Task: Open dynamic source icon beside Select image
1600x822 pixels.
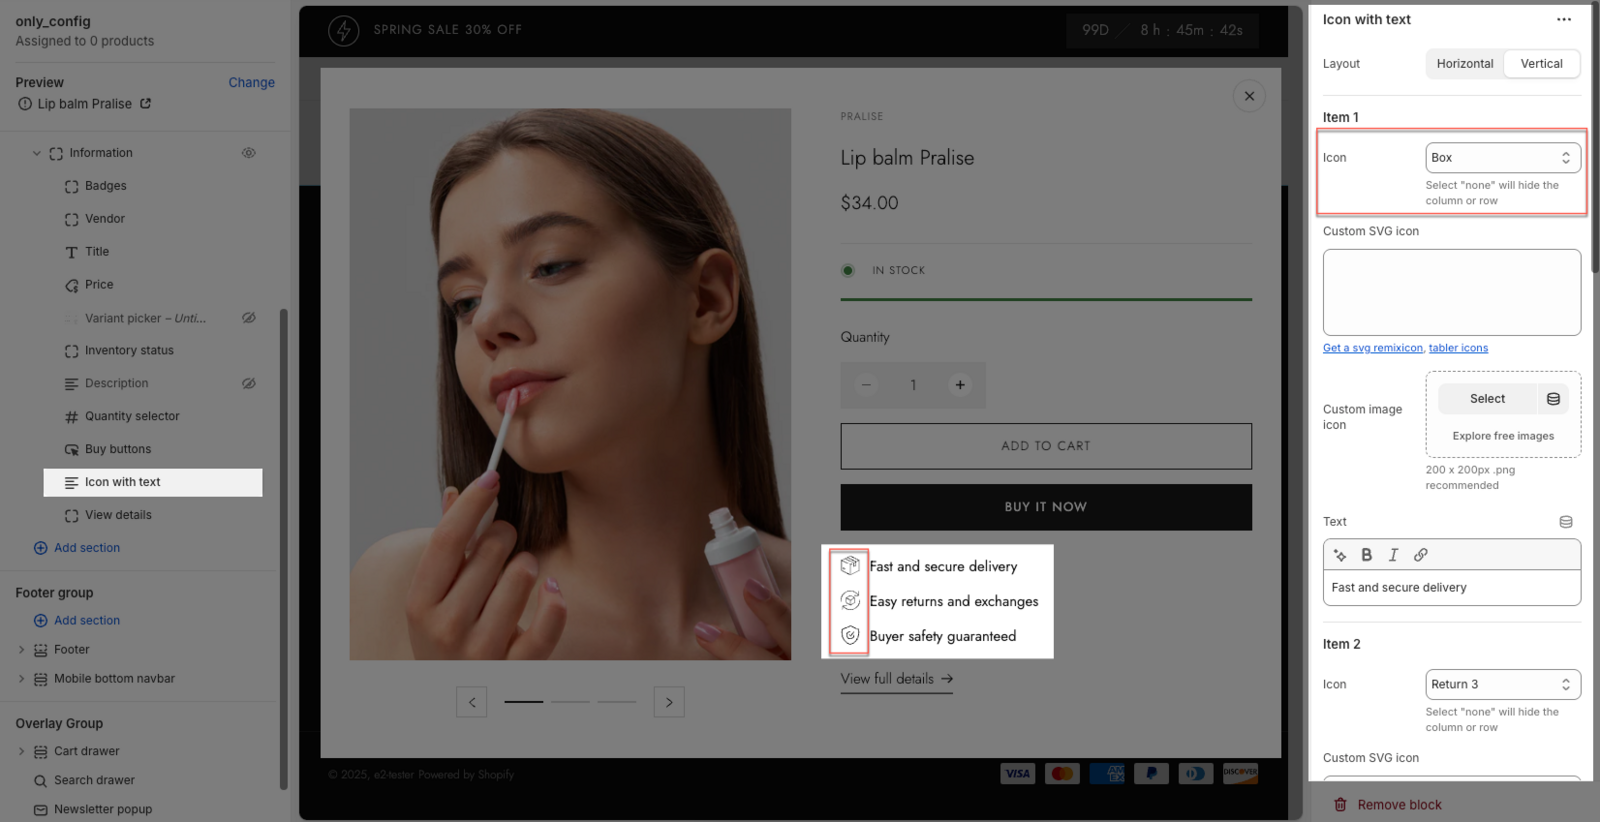Action: [1553, 399]
